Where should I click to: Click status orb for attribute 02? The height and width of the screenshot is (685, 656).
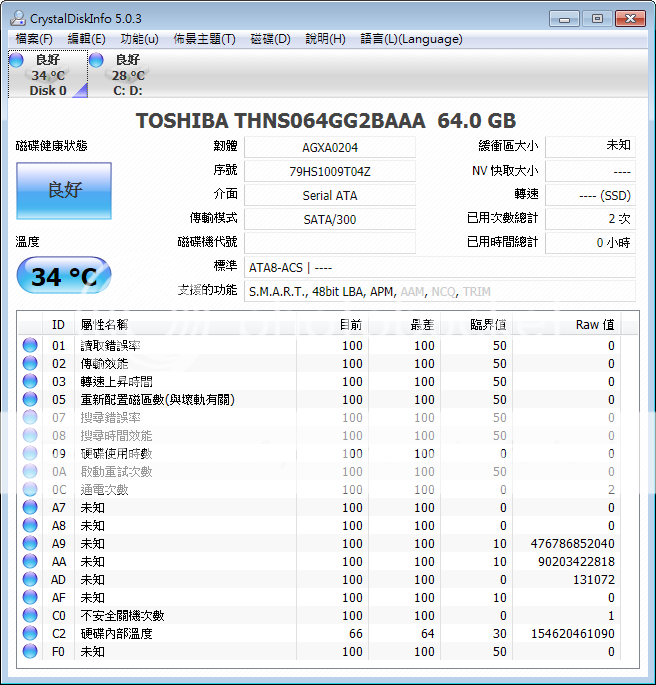(x=30, y=363)
